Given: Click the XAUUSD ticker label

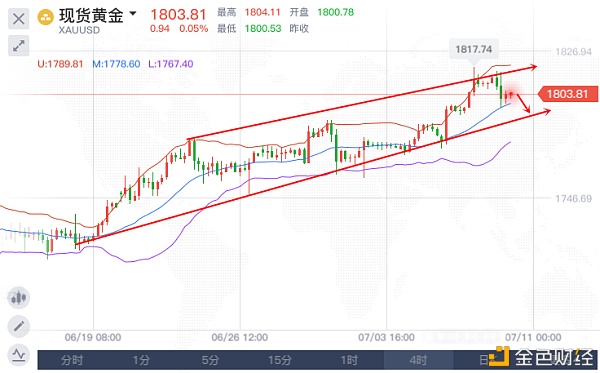Looking at the screenshot, I should pyautogui.click(x=79, y=30).
